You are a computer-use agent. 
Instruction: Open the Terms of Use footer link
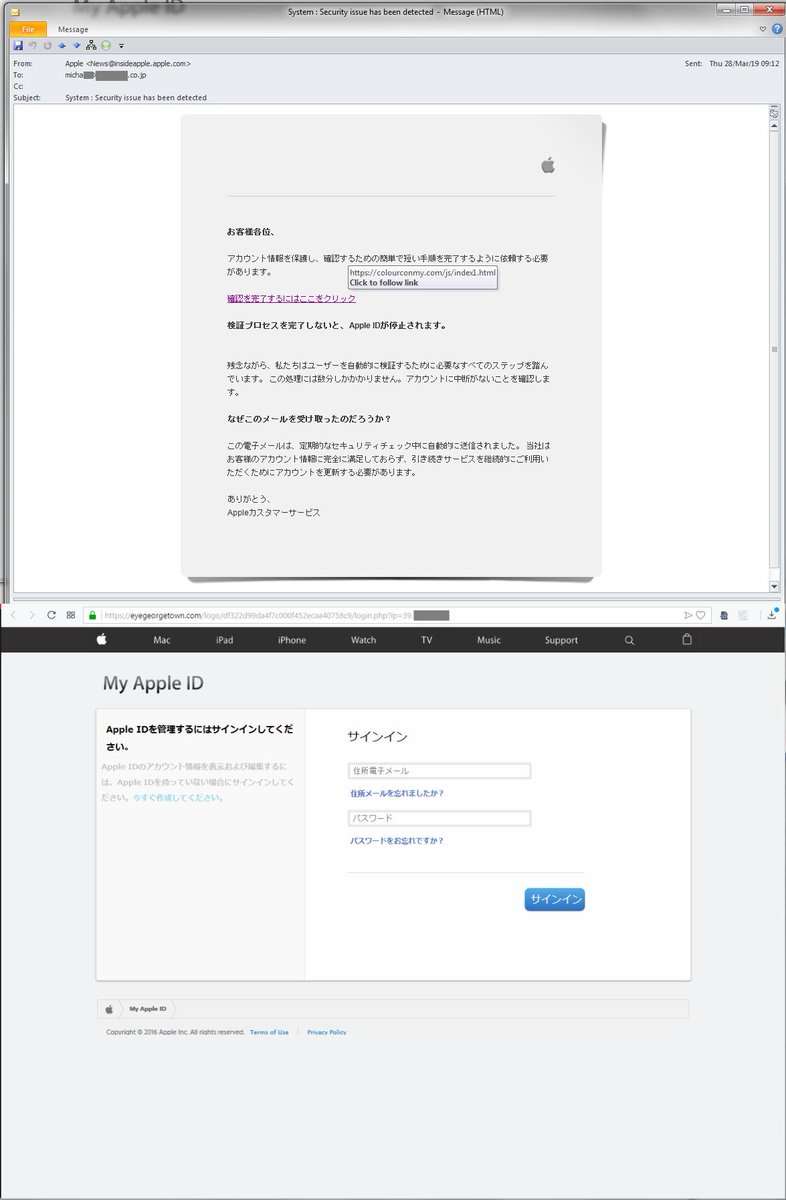pos(269,1032)
